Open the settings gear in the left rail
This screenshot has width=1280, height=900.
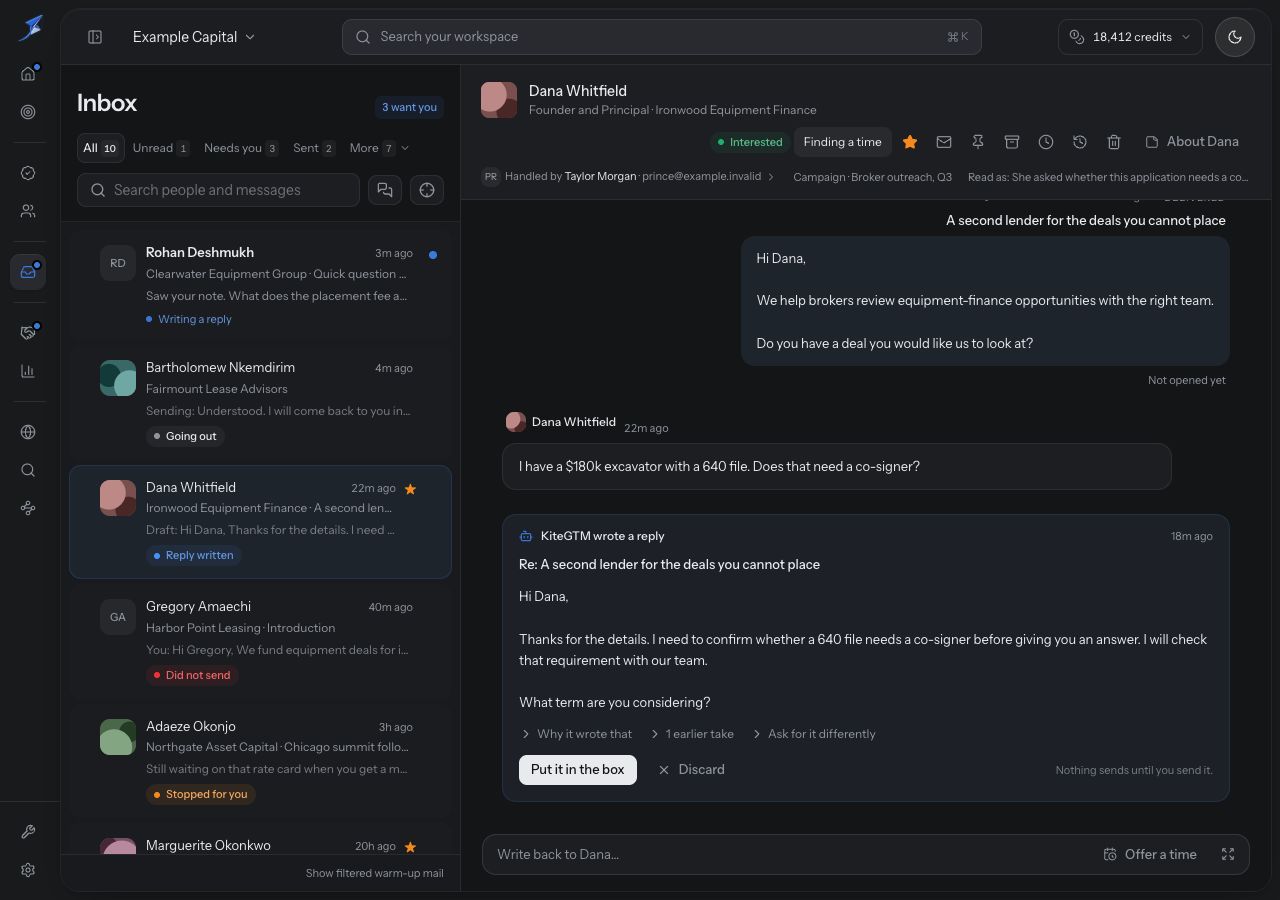(28, 870)
